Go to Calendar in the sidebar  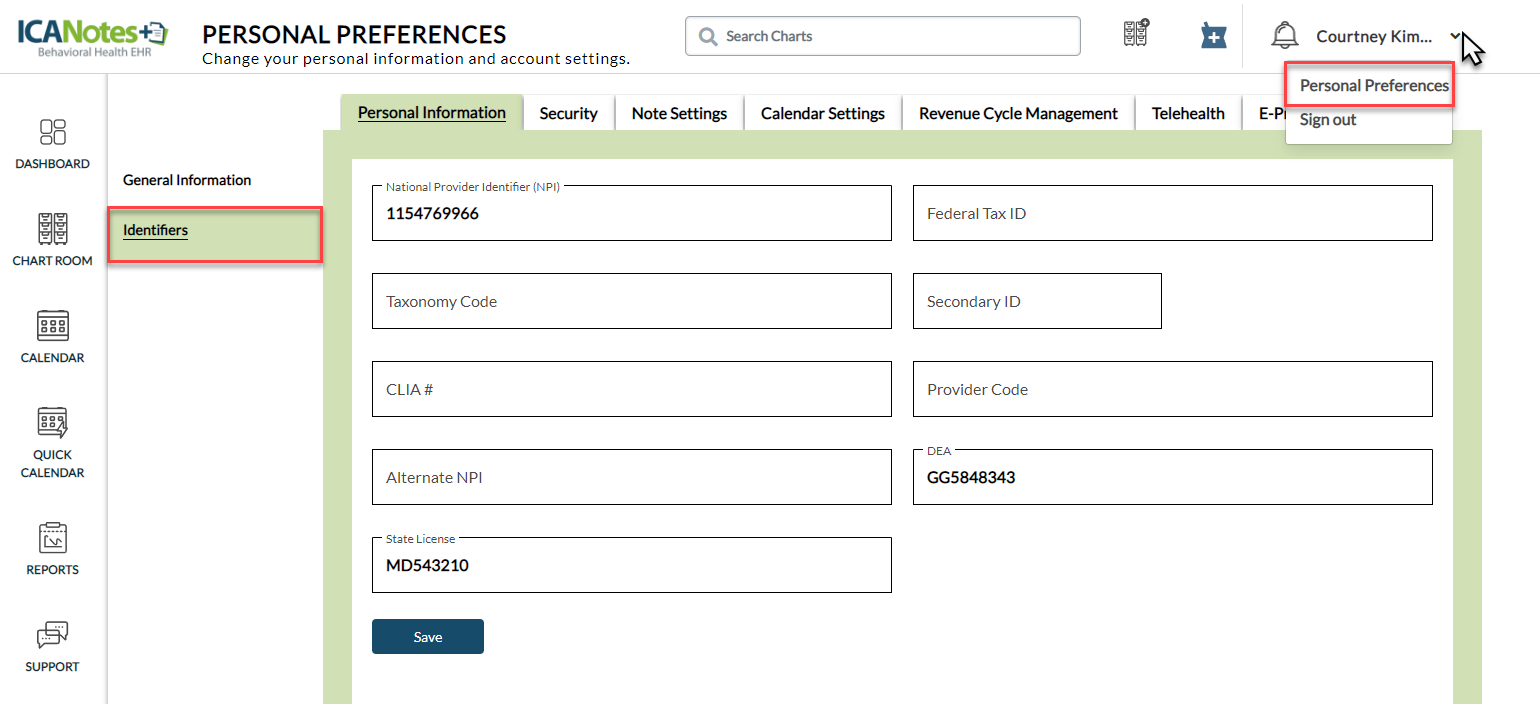point(52,336)
